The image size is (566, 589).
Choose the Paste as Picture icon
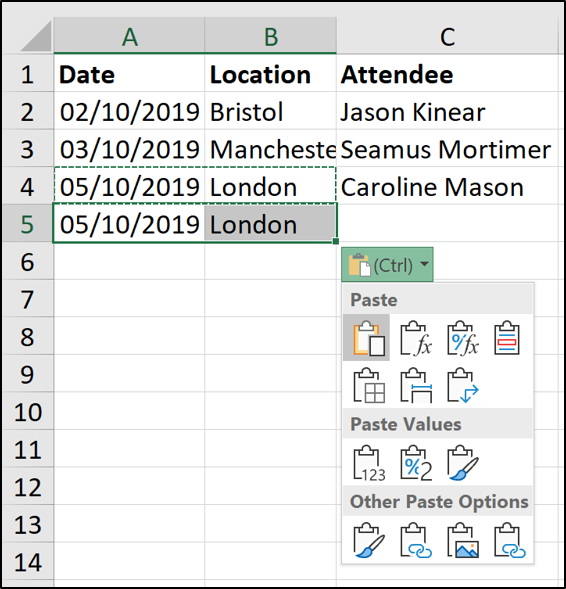(x=462, y=540)
